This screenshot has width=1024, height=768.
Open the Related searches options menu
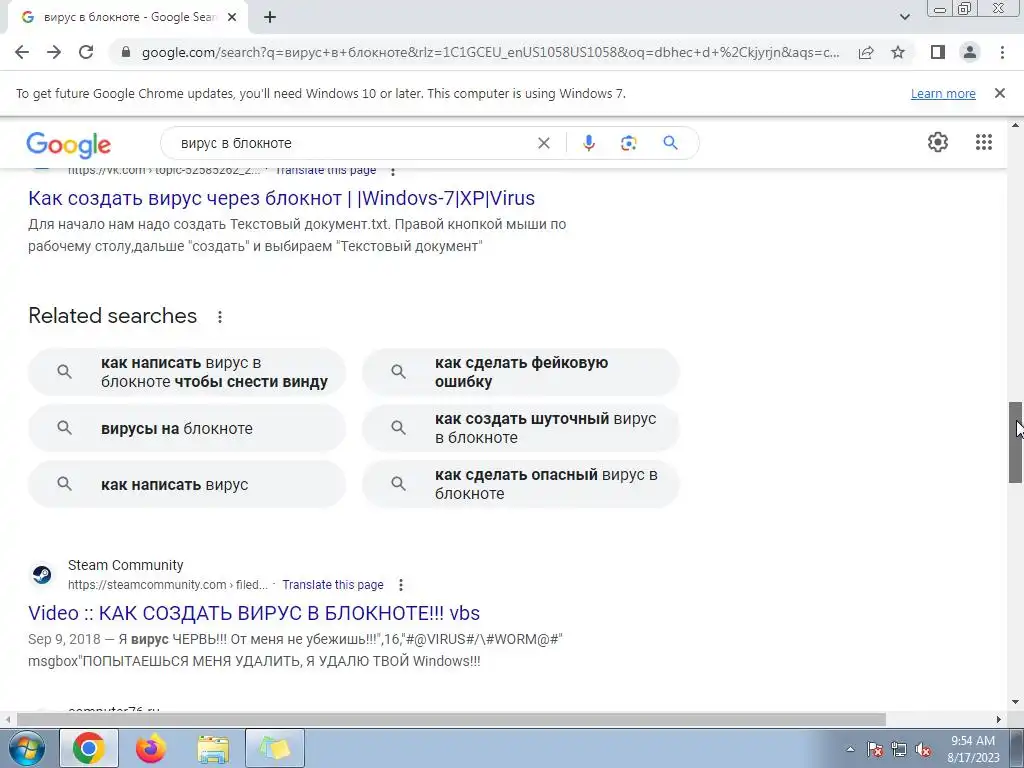point(220,317)
